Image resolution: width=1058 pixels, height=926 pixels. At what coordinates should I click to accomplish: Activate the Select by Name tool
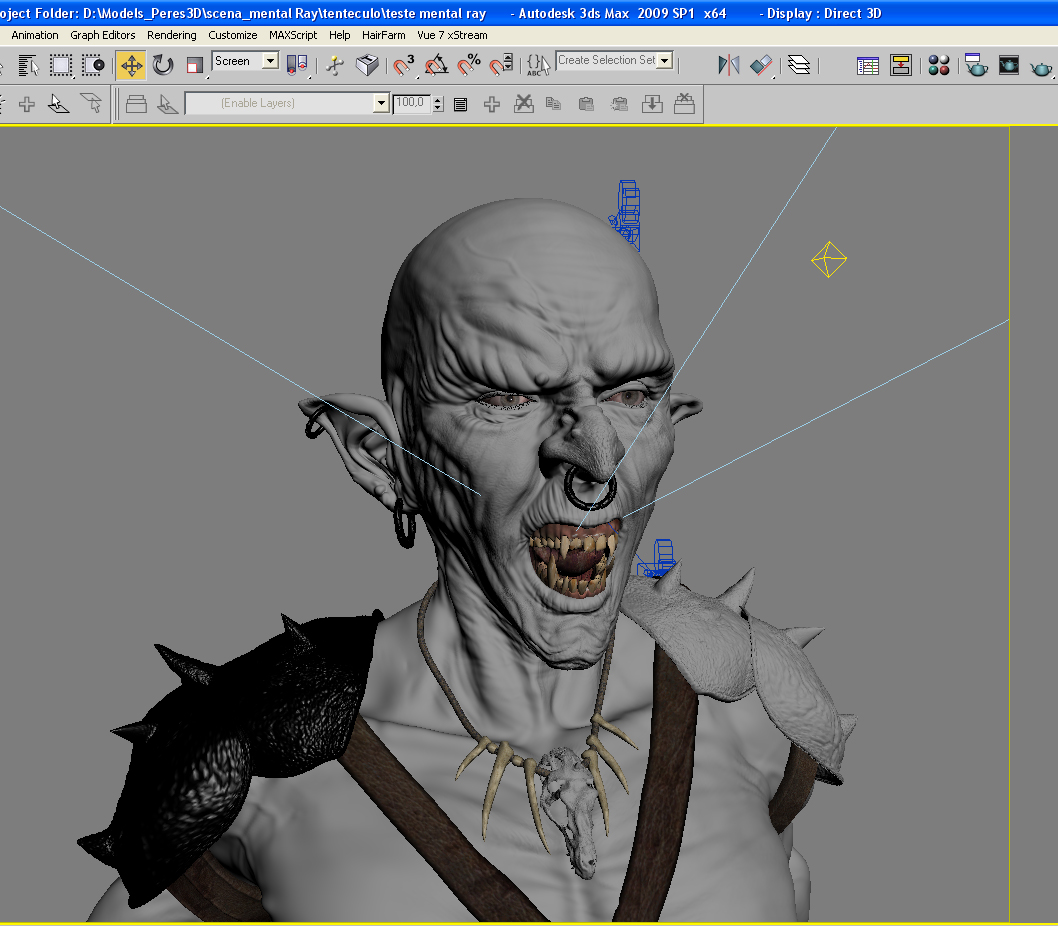click(28, 65)
